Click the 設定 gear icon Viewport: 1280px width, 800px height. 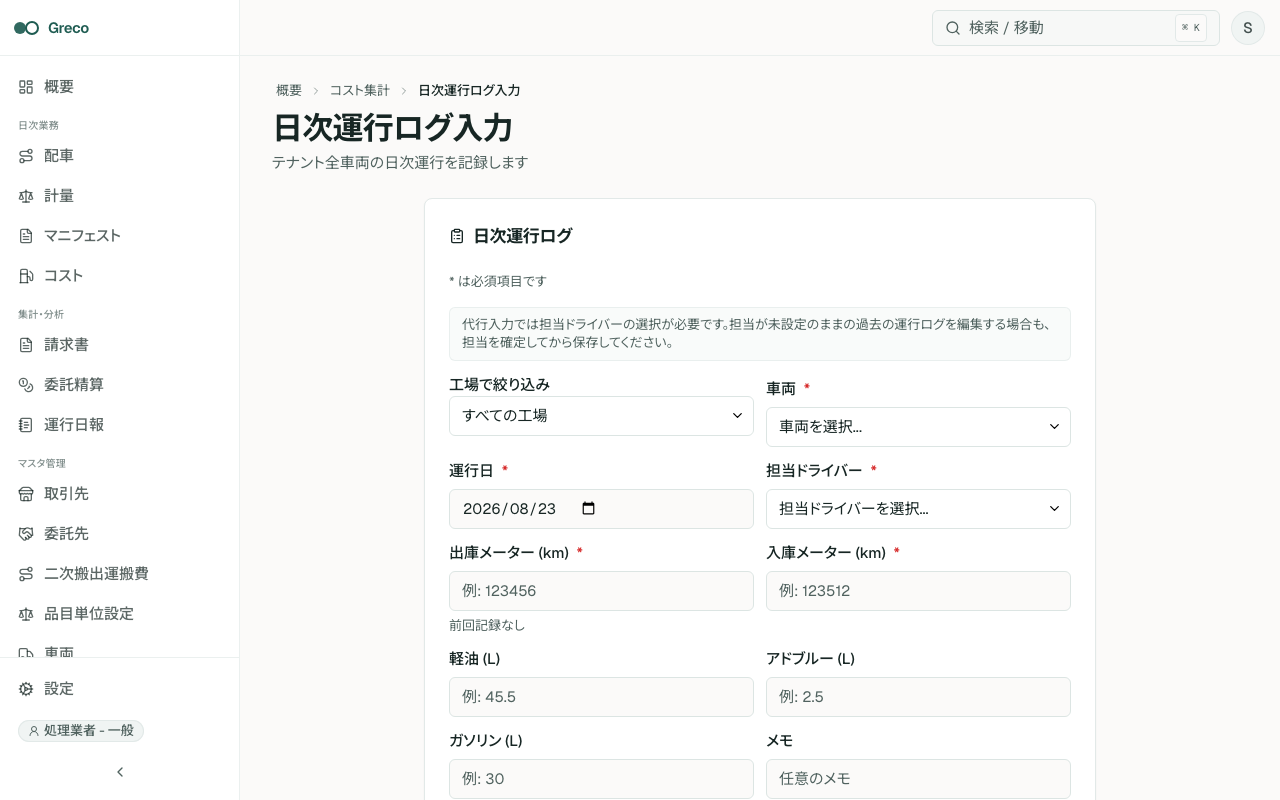point(26,689)
